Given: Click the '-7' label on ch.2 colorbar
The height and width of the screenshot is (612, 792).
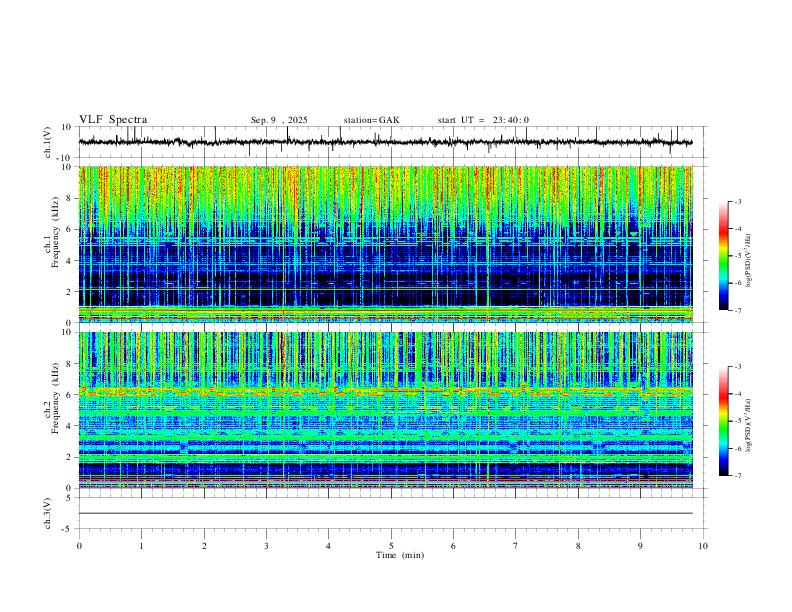Looking at the screenshot, I should [737, 475].
